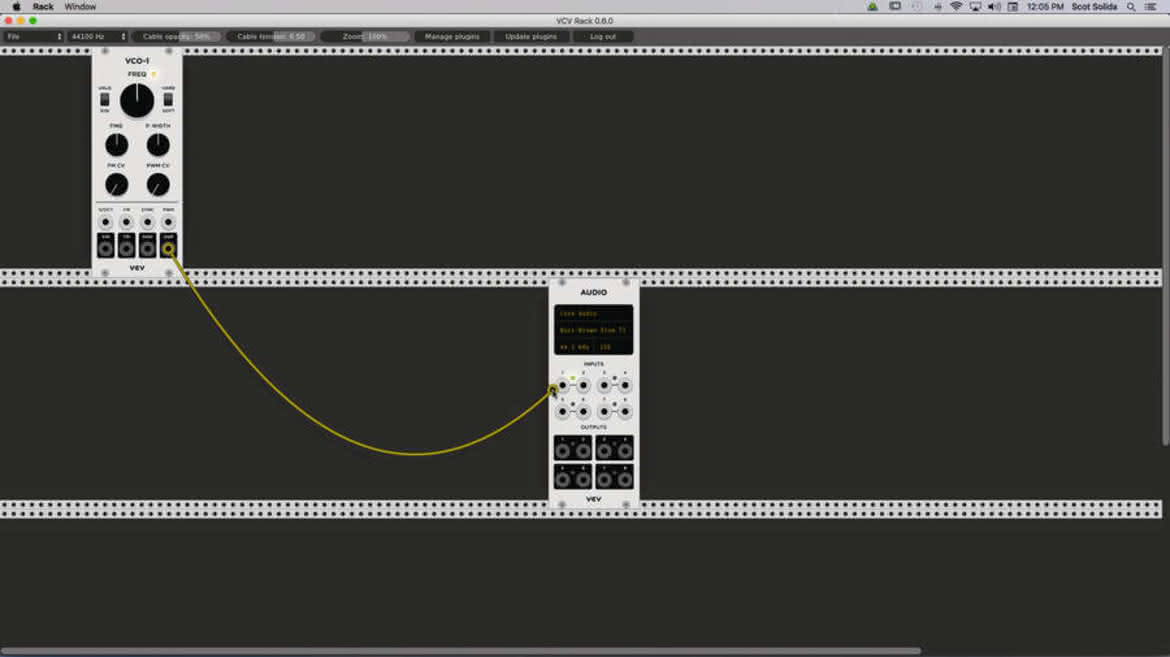Viewport: 1170px width, 657px height.
Task: Click the Cable opacity slider
Action: click(176, 37)
